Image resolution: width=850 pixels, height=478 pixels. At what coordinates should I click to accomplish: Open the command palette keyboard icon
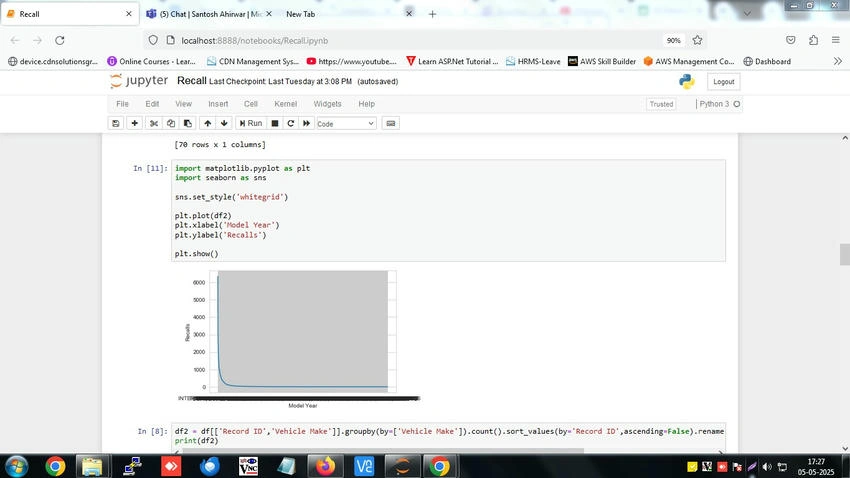tap(390, 124)
